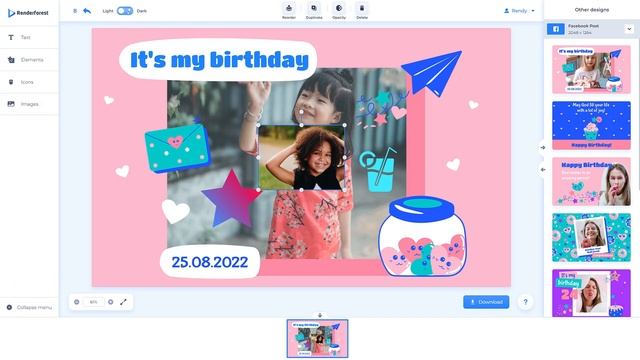Select the blue paper plane sticker
The width and height of the screenshot is (640, 360).
(x=433, y=73)
